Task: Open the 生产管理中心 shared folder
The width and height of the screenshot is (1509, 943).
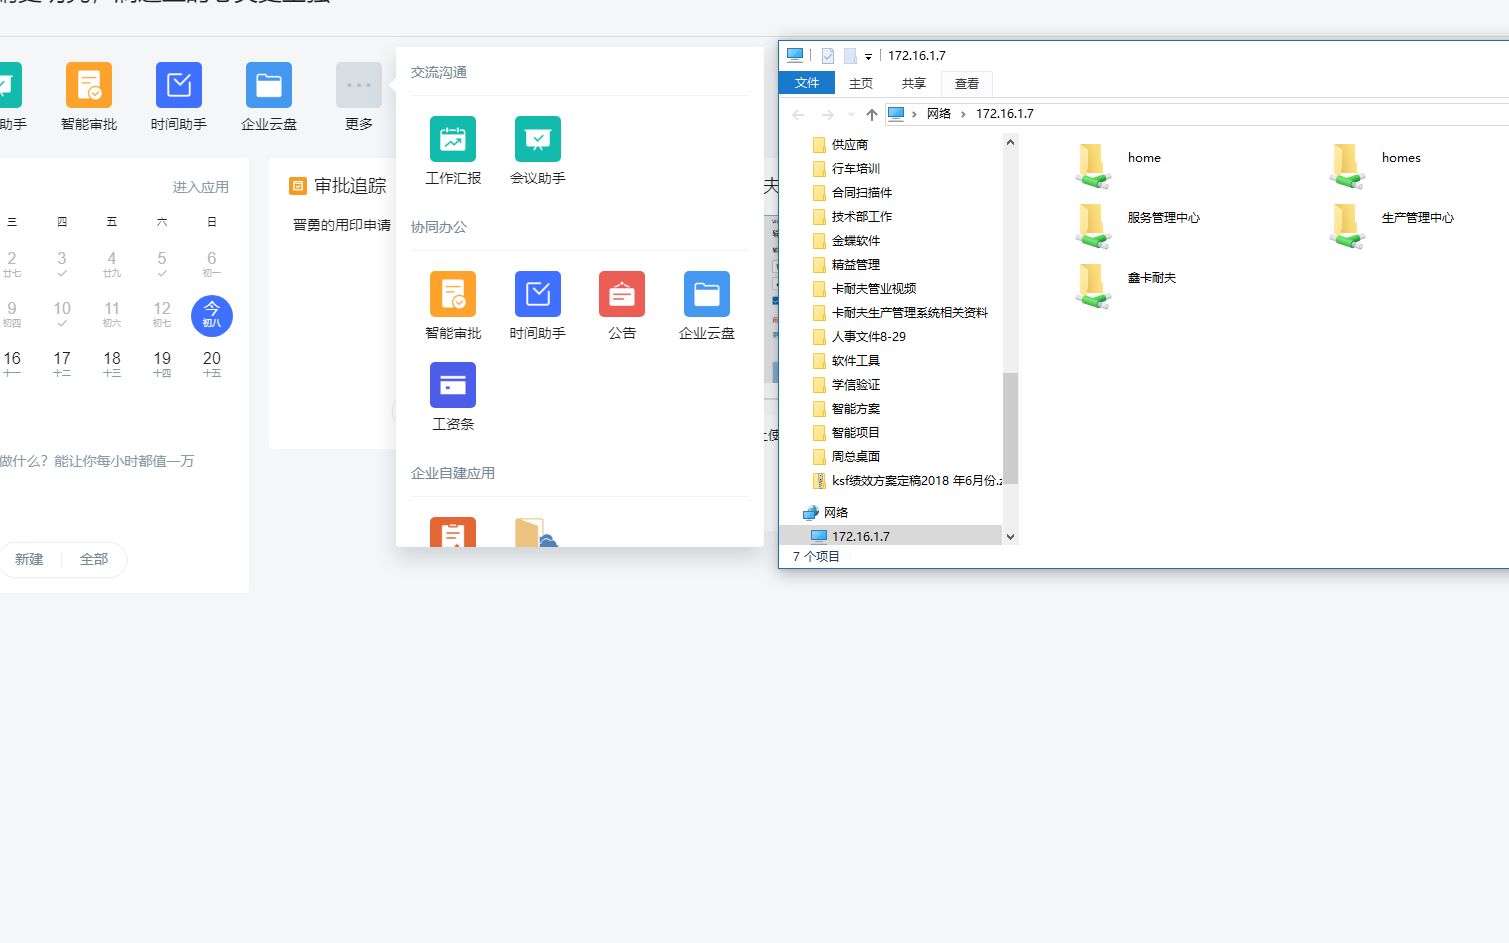Action: pos(1392,225)
